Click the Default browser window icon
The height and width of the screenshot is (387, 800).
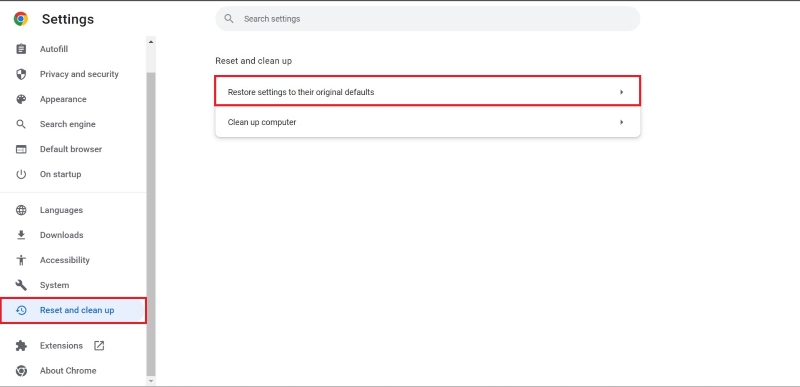pyautogui.click(x=21, y=149)
